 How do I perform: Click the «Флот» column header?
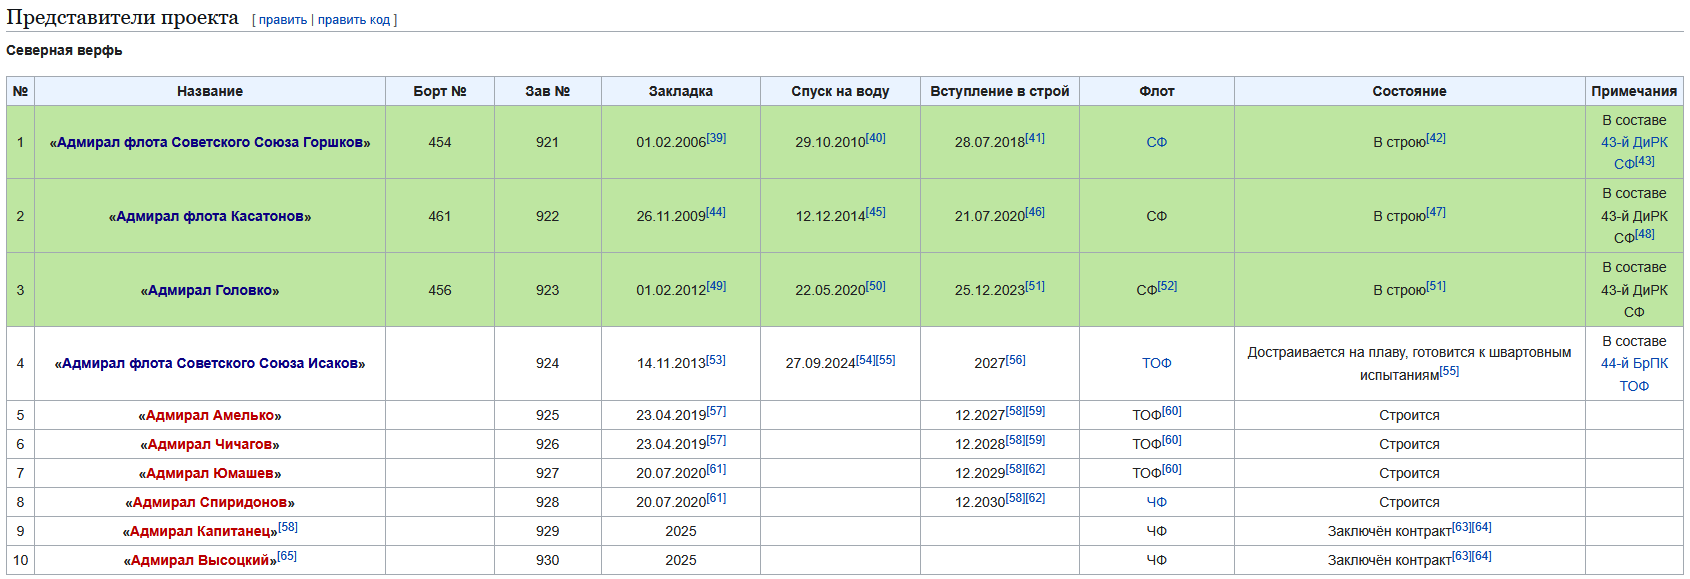click(x=1156, y=91)
